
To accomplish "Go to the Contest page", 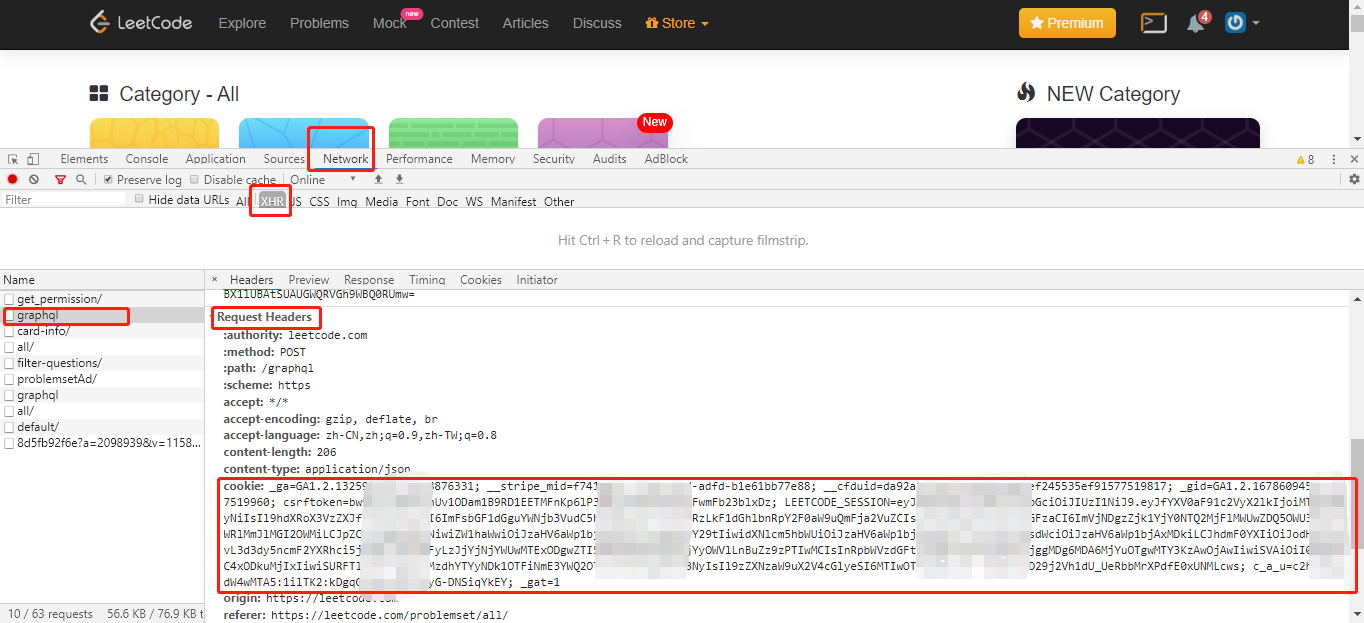I will 454,23.
